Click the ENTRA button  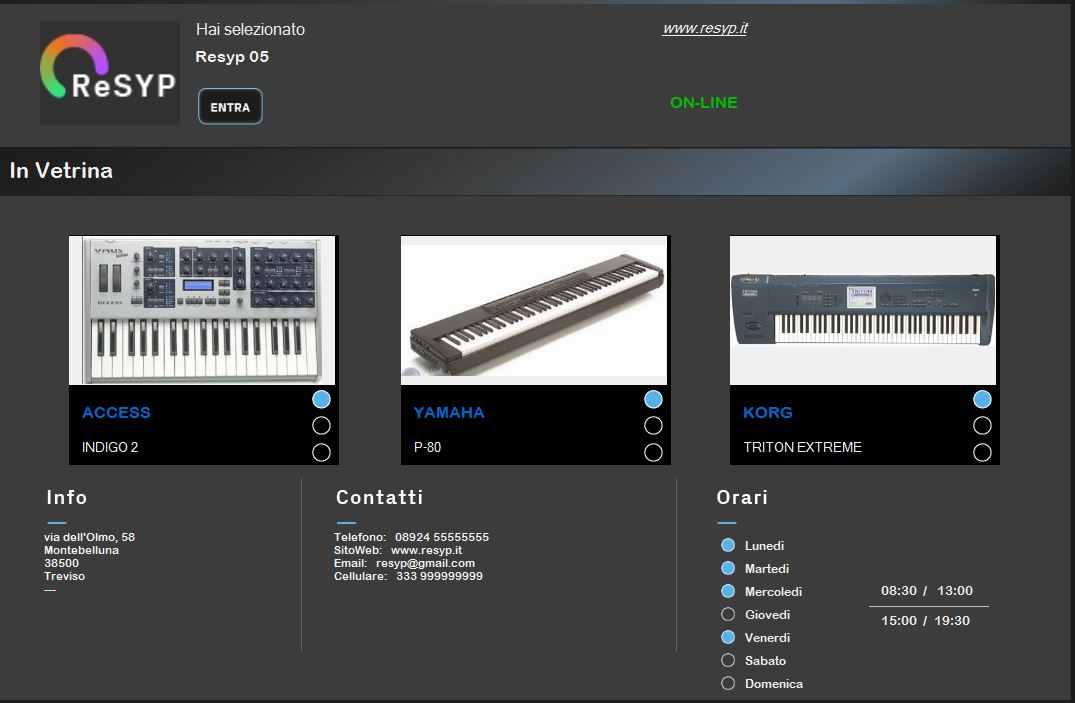[230, 107]
